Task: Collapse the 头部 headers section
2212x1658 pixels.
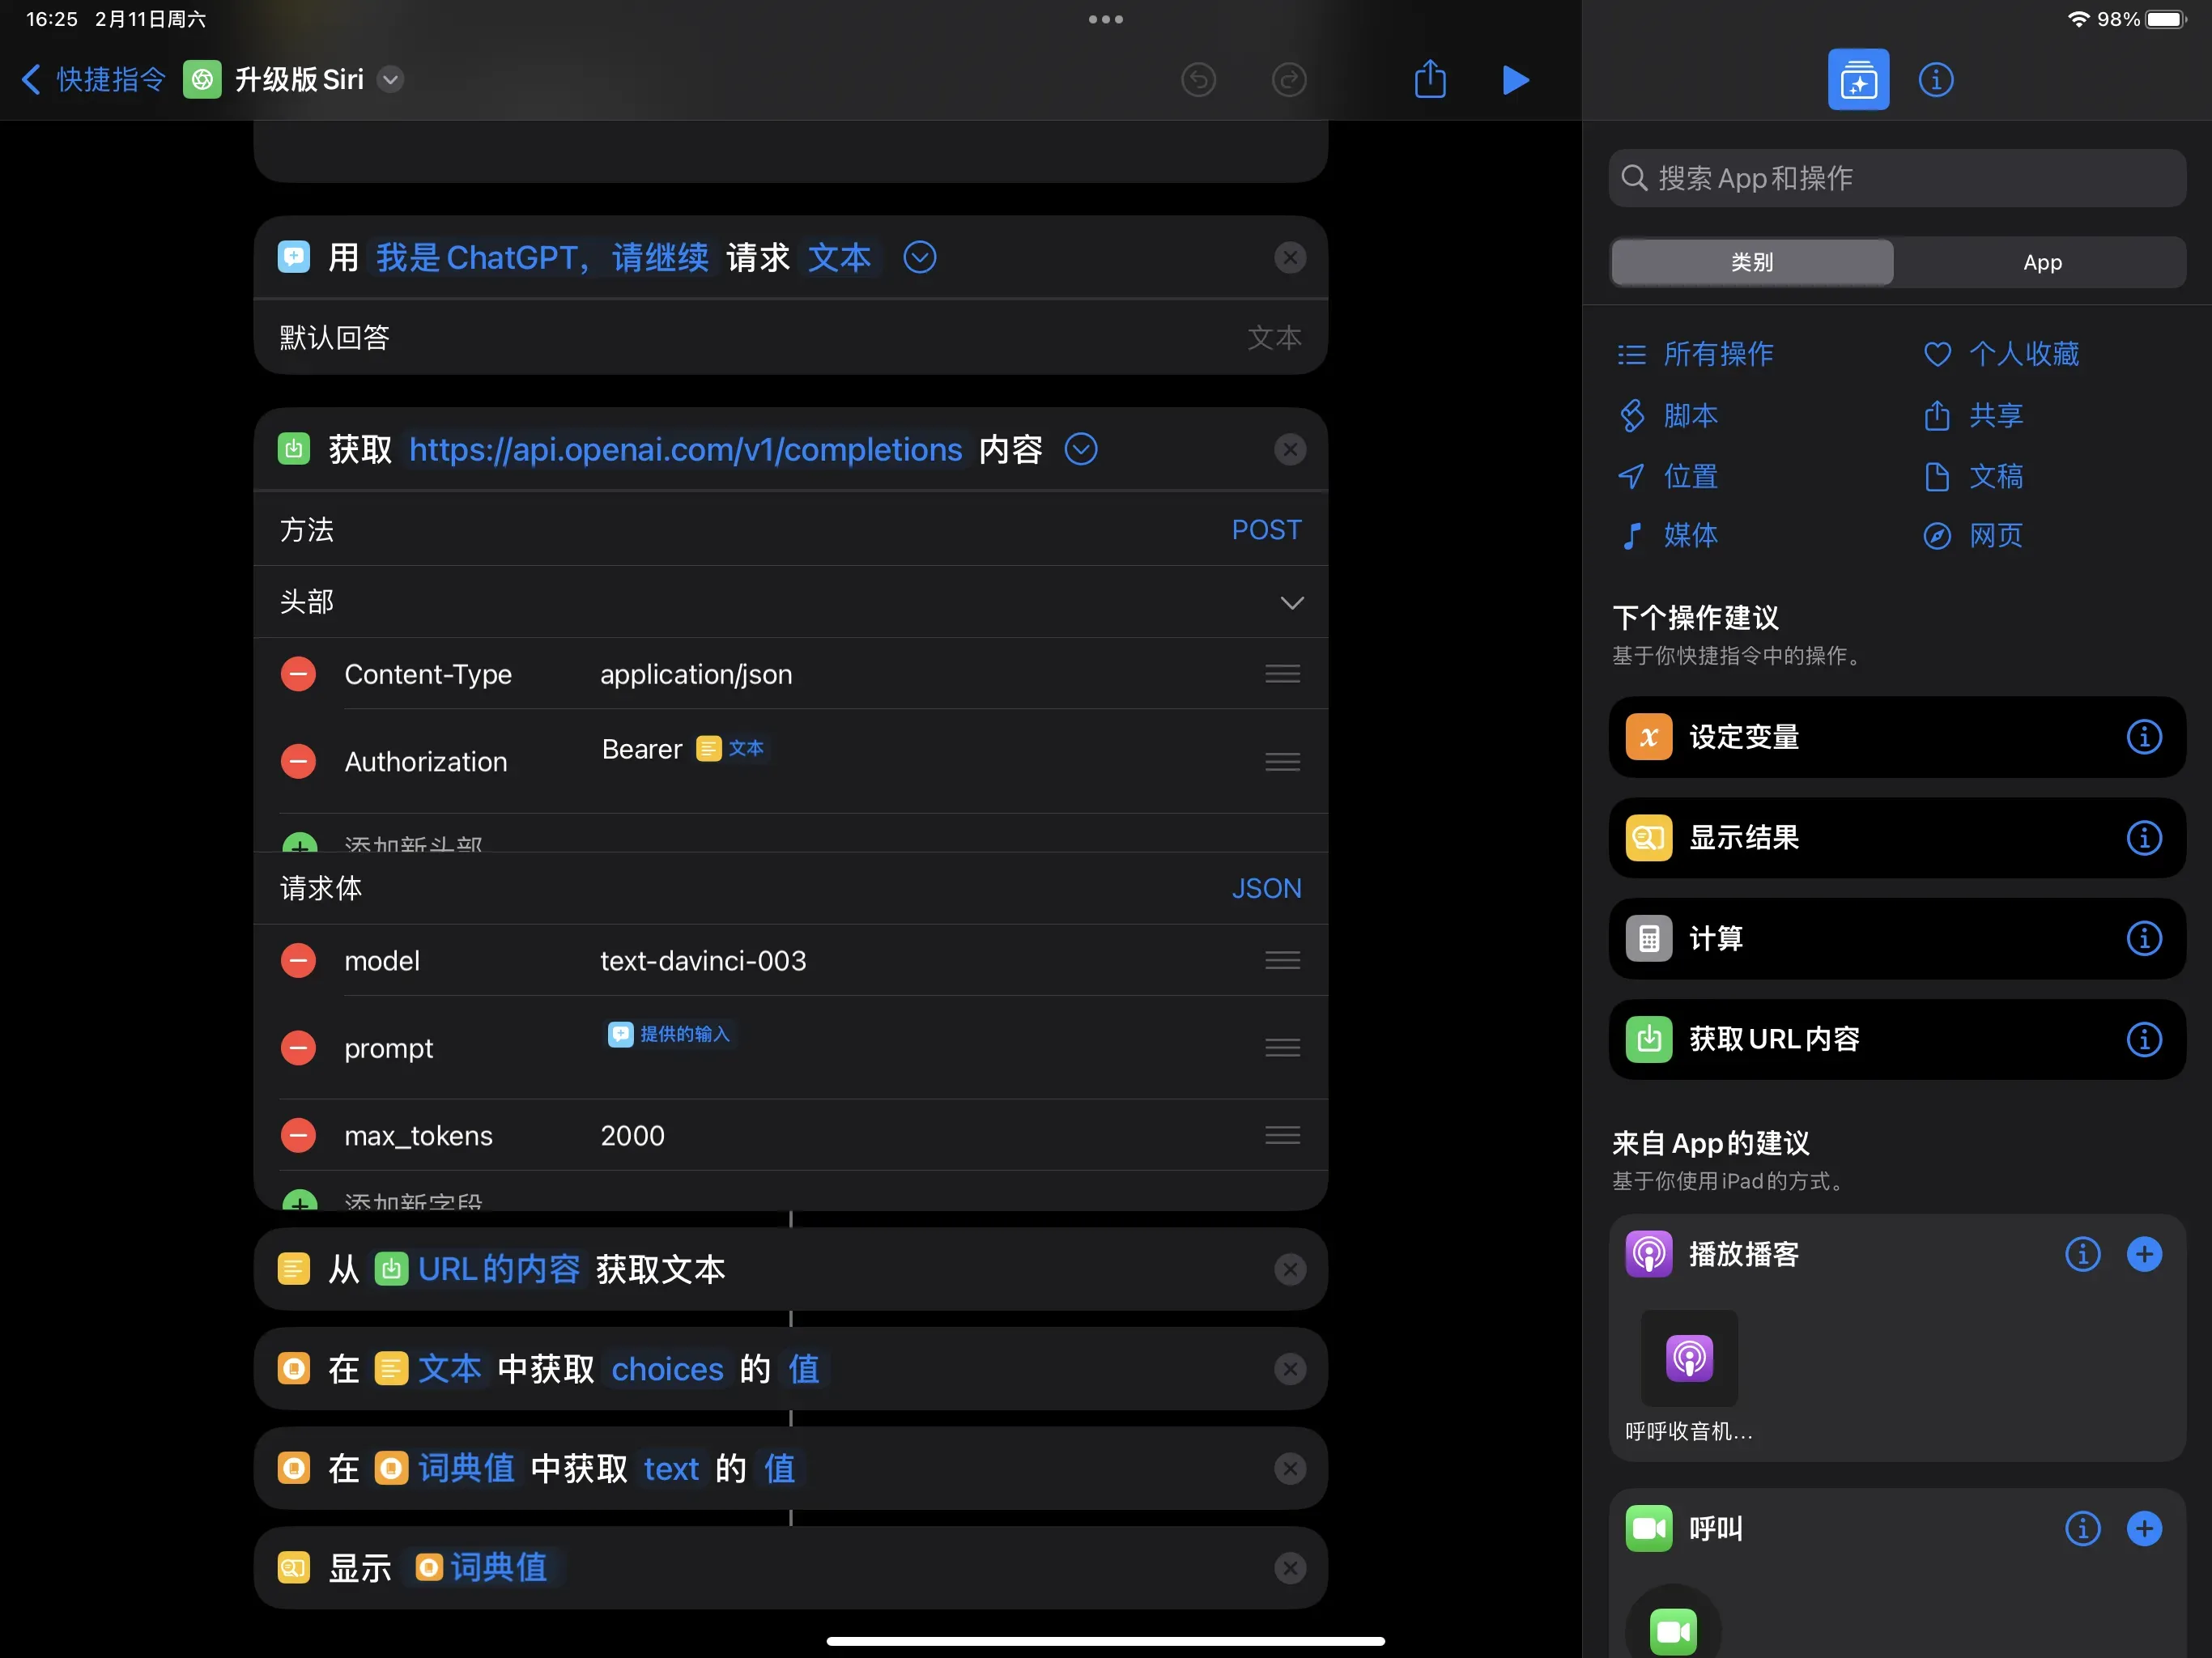Action: [x=1292, y=602]
